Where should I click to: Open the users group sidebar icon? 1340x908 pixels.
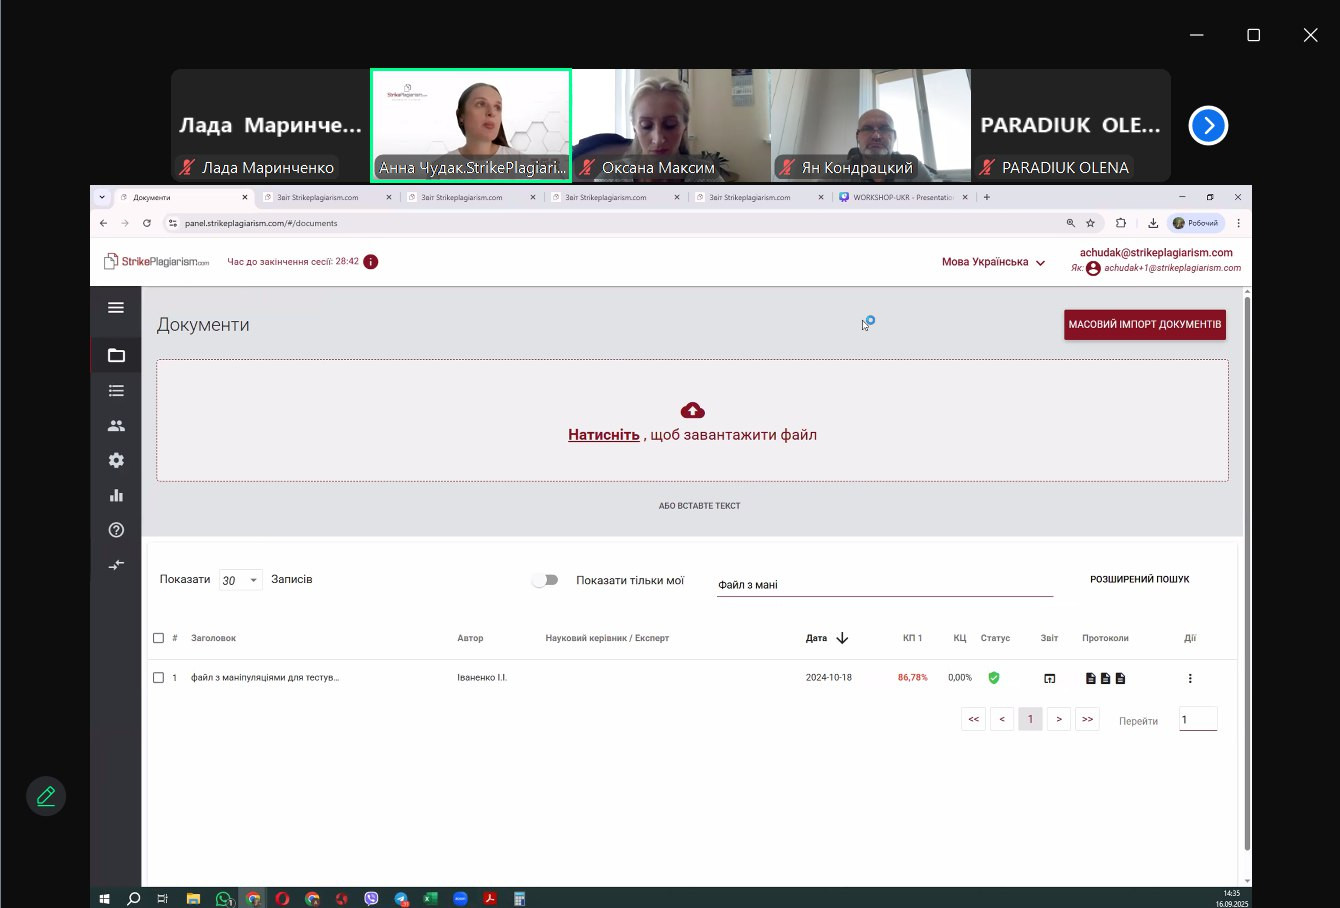pos(116,425)
